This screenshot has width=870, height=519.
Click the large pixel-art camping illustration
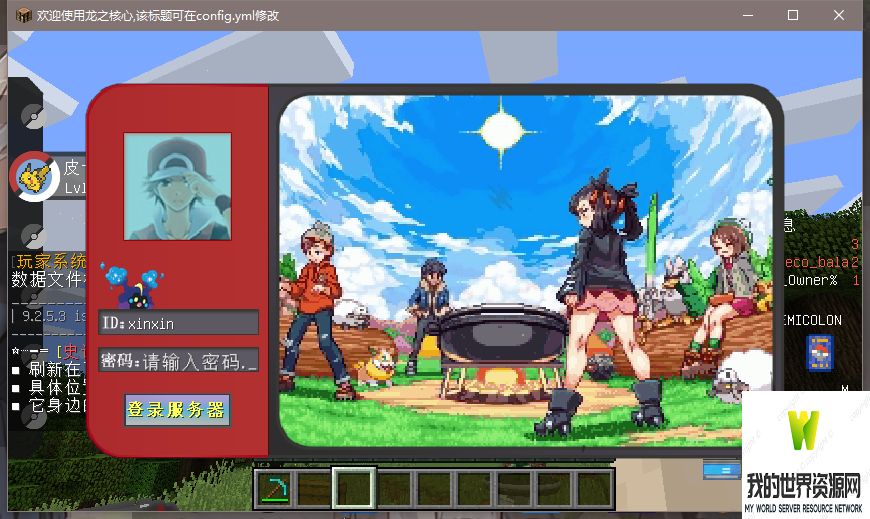(525, 271)
